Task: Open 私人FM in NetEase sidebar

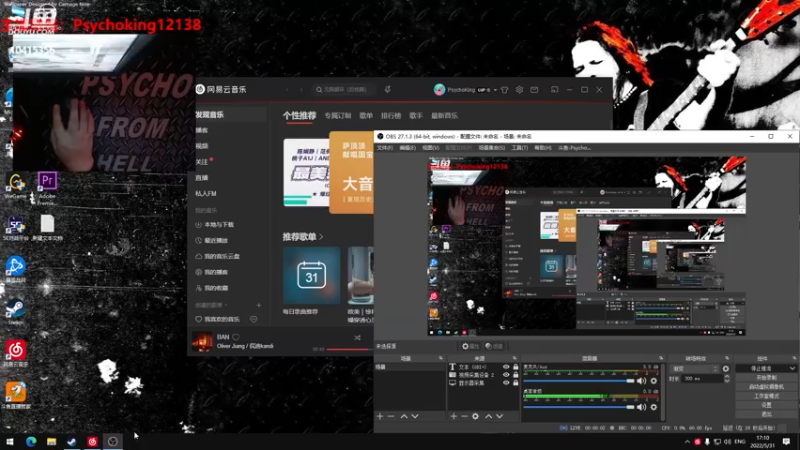Action: pyautogui.click(x=206, y=194)
